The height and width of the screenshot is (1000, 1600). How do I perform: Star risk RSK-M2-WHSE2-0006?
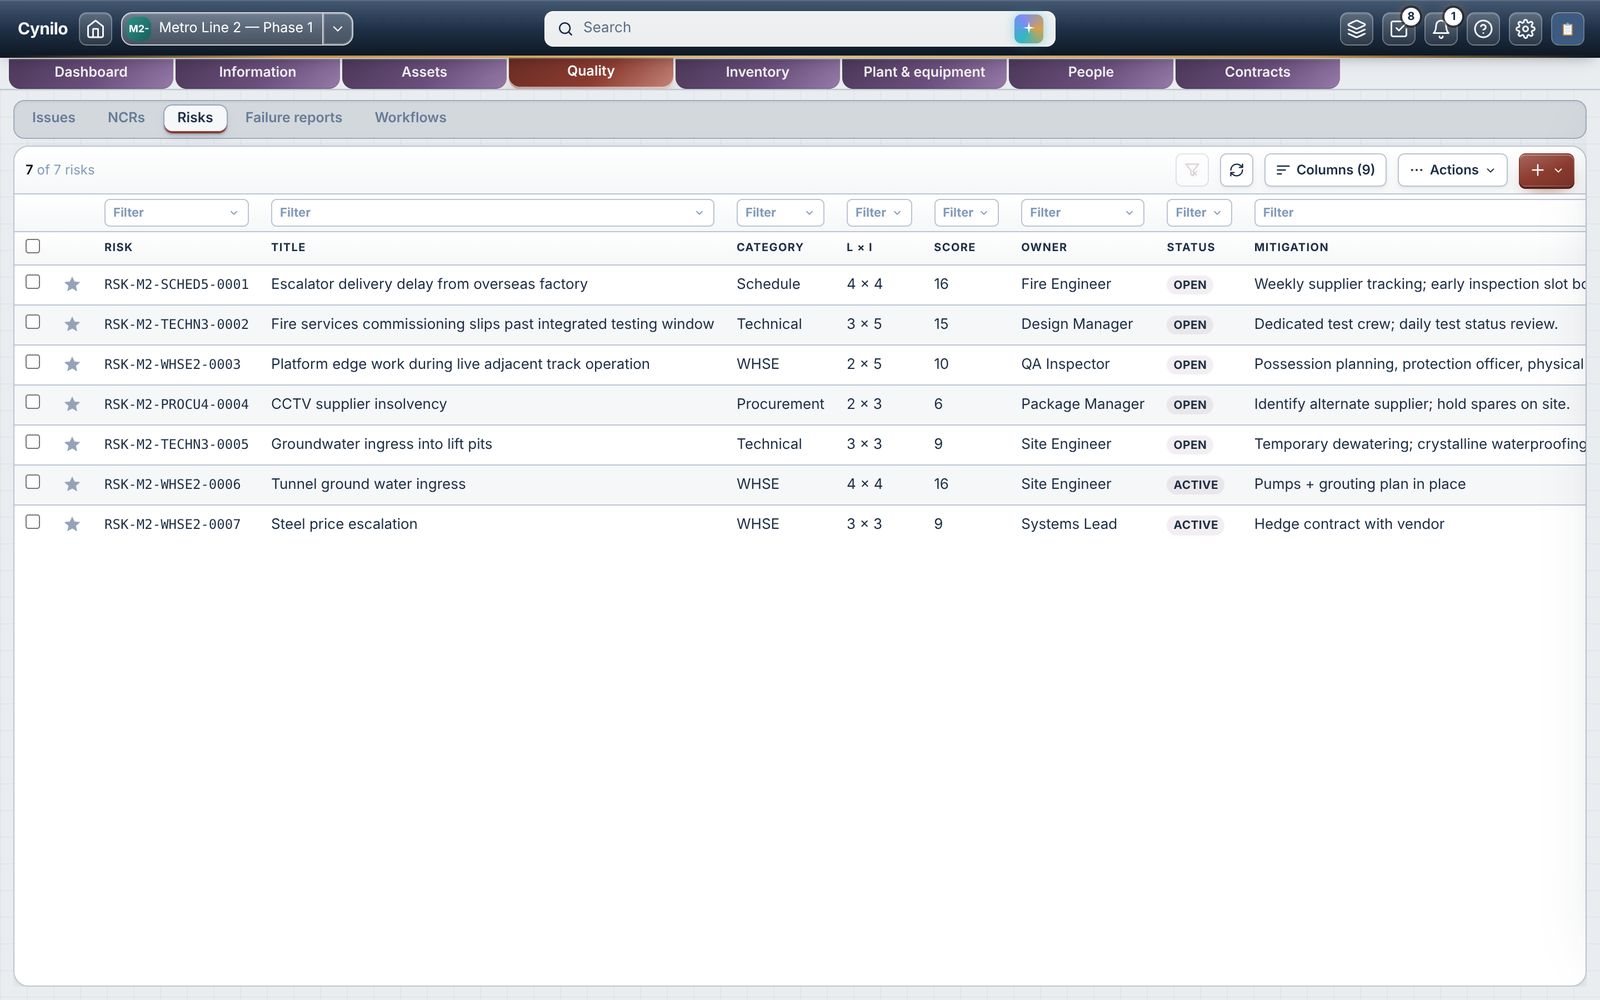click(x=72, y=485)
